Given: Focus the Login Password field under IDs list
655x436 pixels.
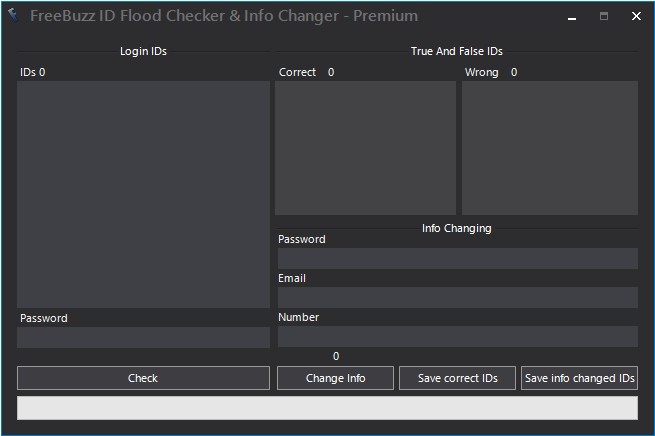Looking at the screenshot, I should pos(143,337).
